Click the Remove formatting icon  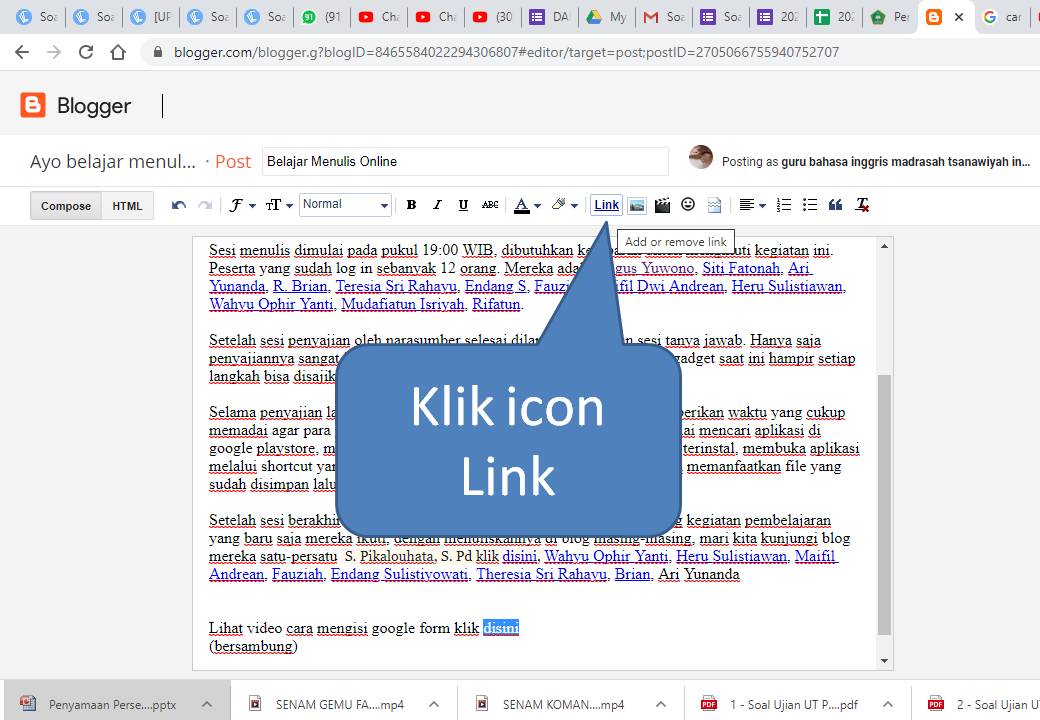point(860,204)
